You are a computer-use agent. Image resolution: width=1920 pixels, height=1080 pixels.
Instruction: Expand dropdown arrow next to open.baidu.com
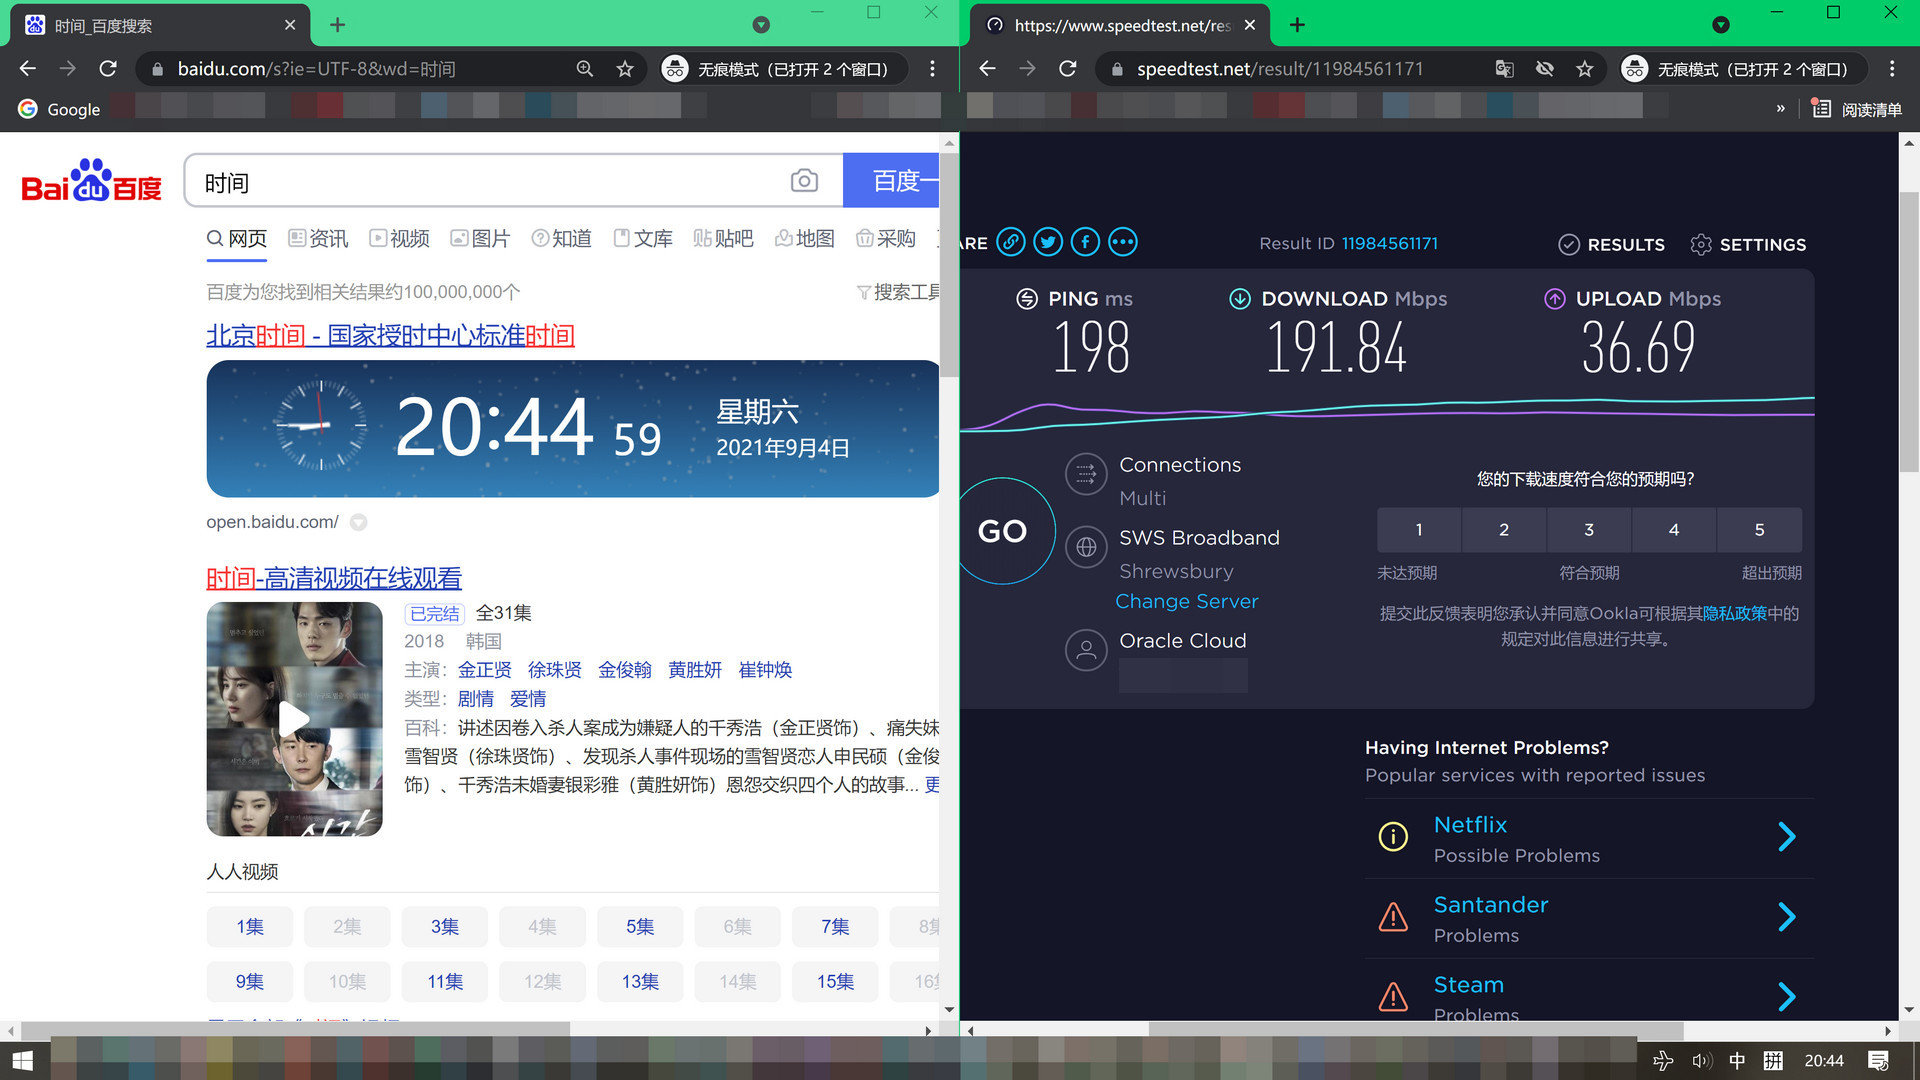click(358, 522)
